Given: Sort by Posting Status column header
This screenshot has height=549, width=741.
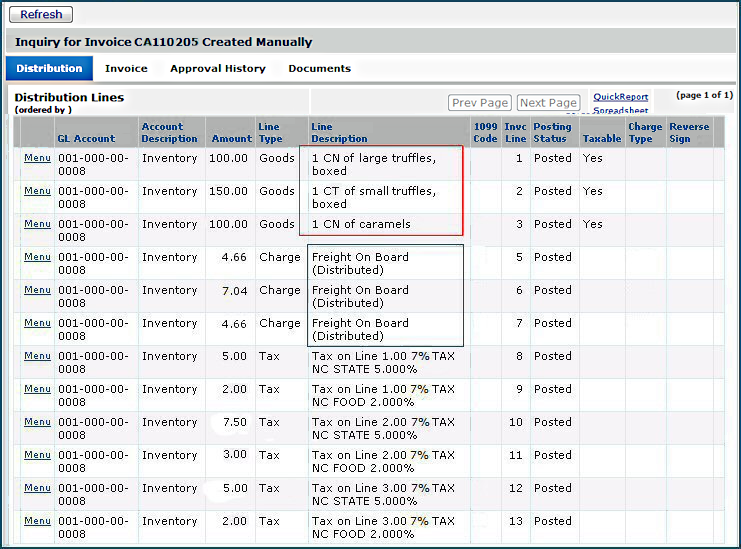Looking at the screenshot, I should 552,133.
